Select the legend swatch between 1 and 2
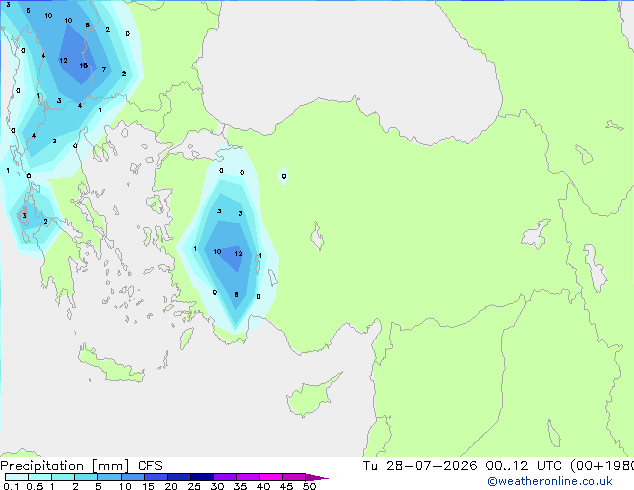 (x=63, y=477)
